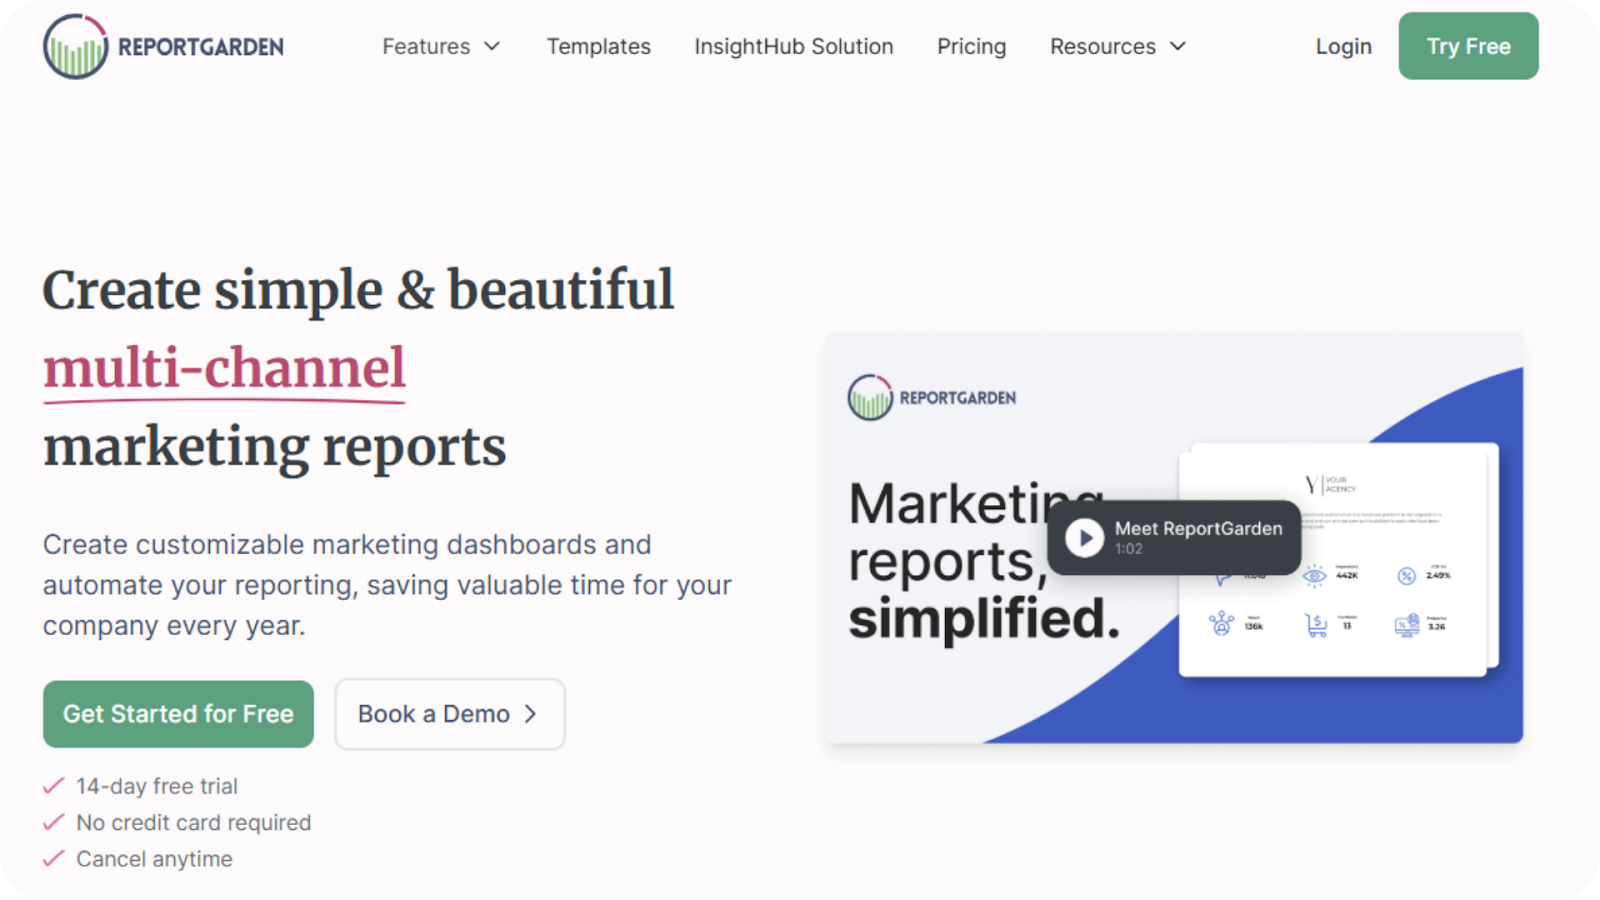Expand the Resources dropdown
The image size is (1600, 900).
click(x=1117, y=46)
